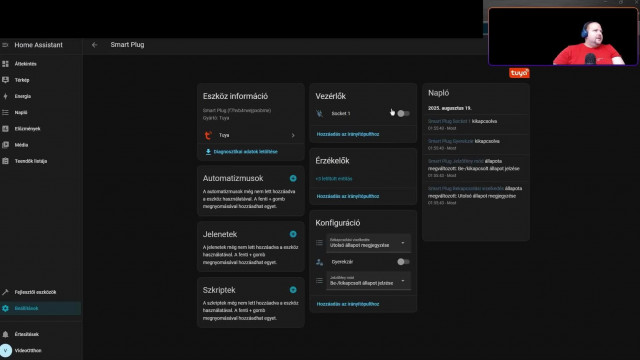Open Fejlesztői eszközök wrench icon
Image resolution: width=640 pixels, height=360 pixels.
(x=5, y=292)
